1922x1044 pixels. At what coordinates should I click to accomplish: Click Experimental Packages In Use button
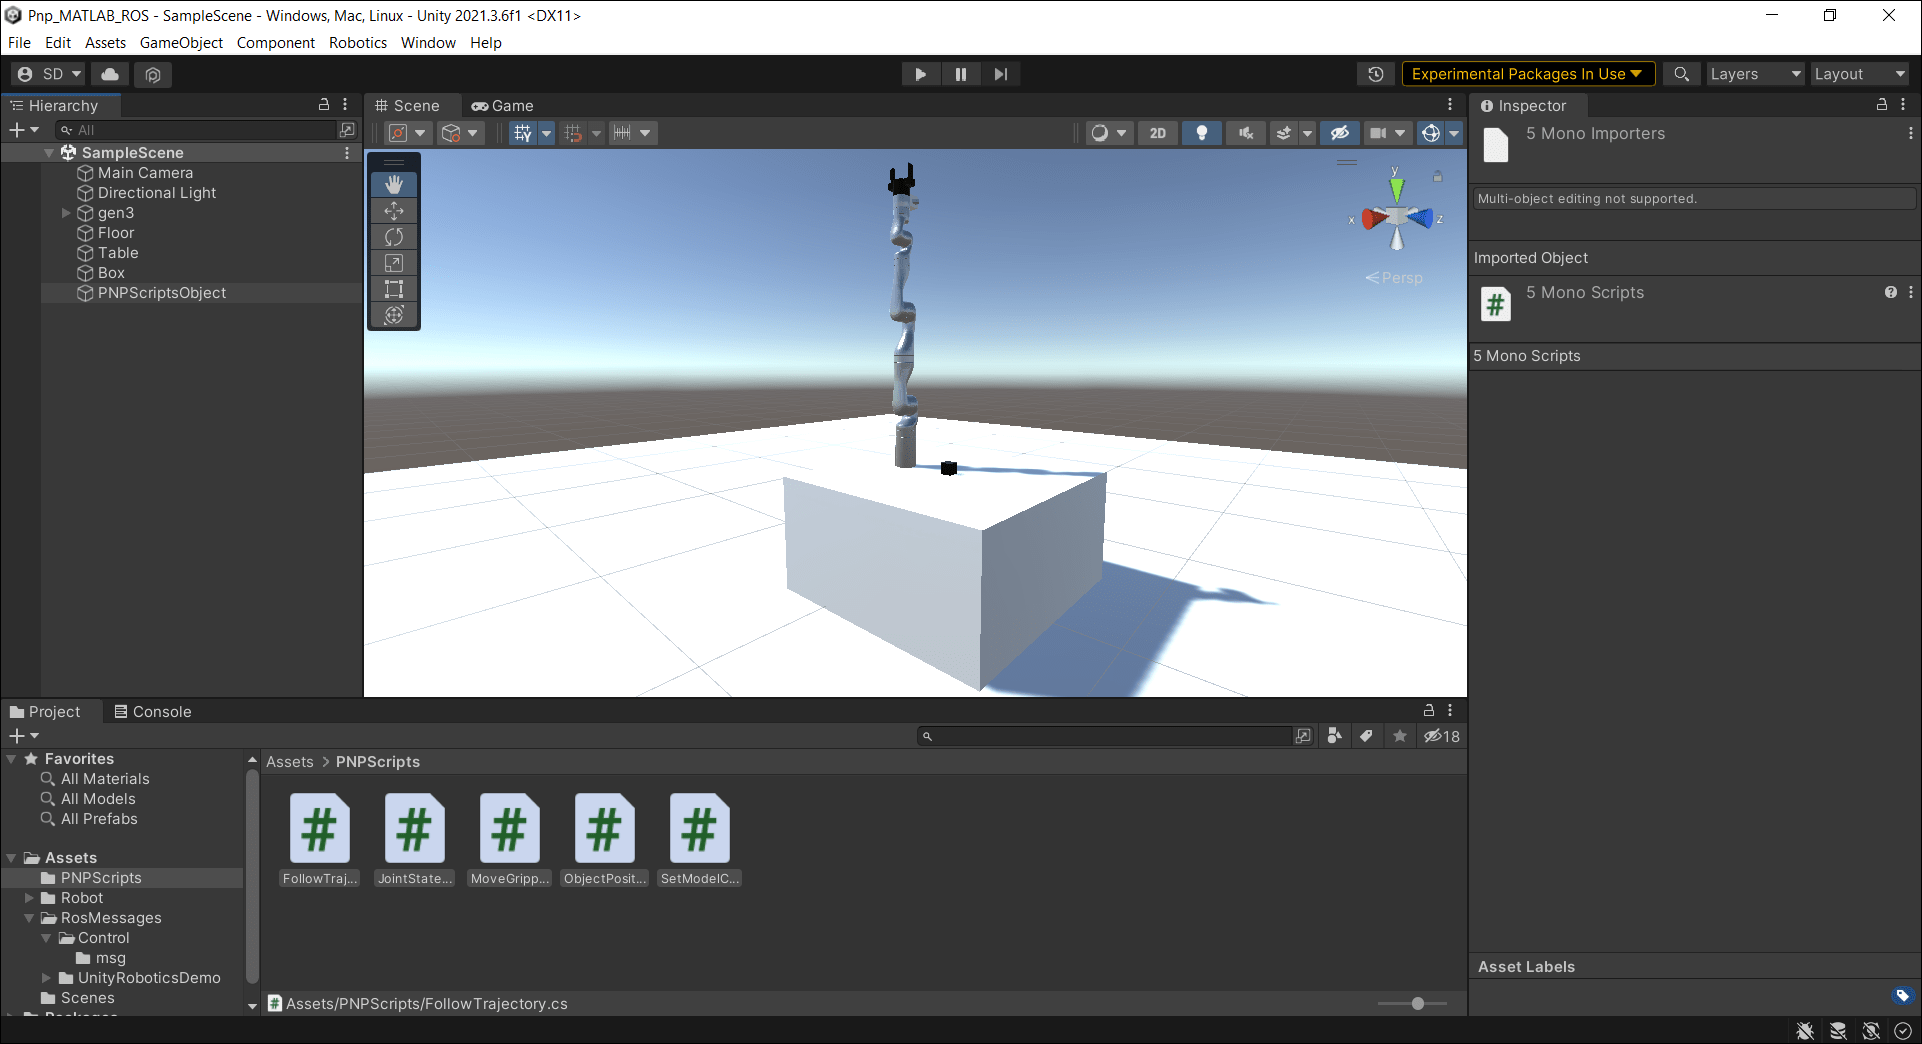[x=1527, y=74]
